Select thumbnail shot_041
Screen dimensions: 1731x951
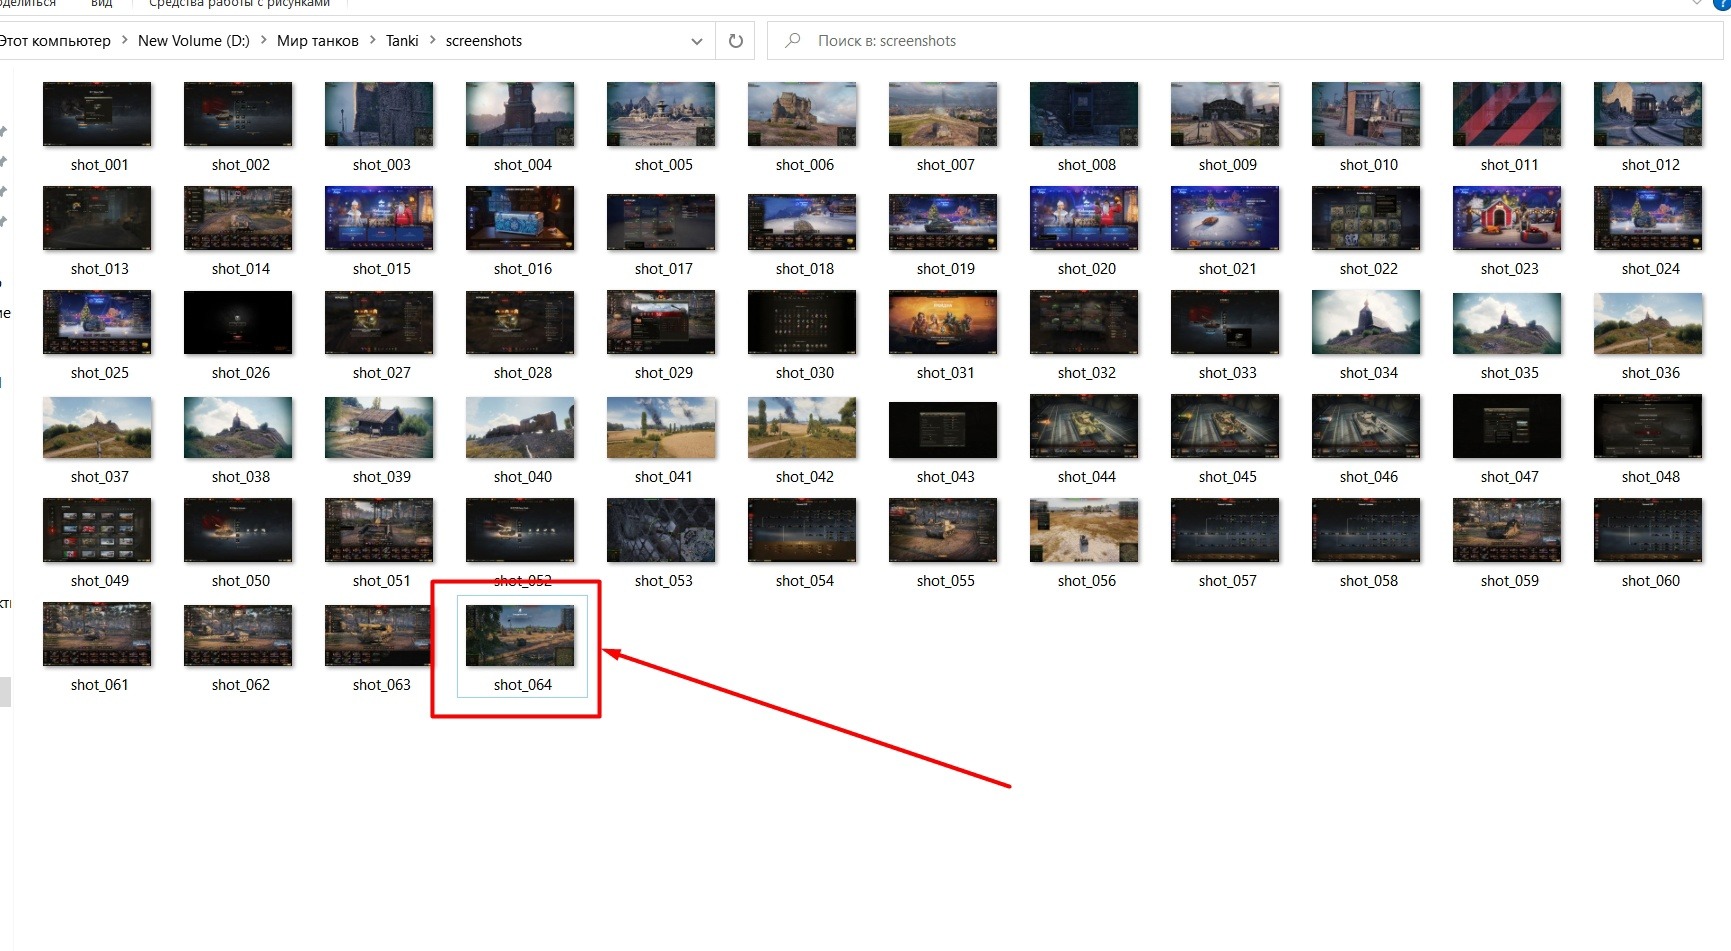point(661,428)
